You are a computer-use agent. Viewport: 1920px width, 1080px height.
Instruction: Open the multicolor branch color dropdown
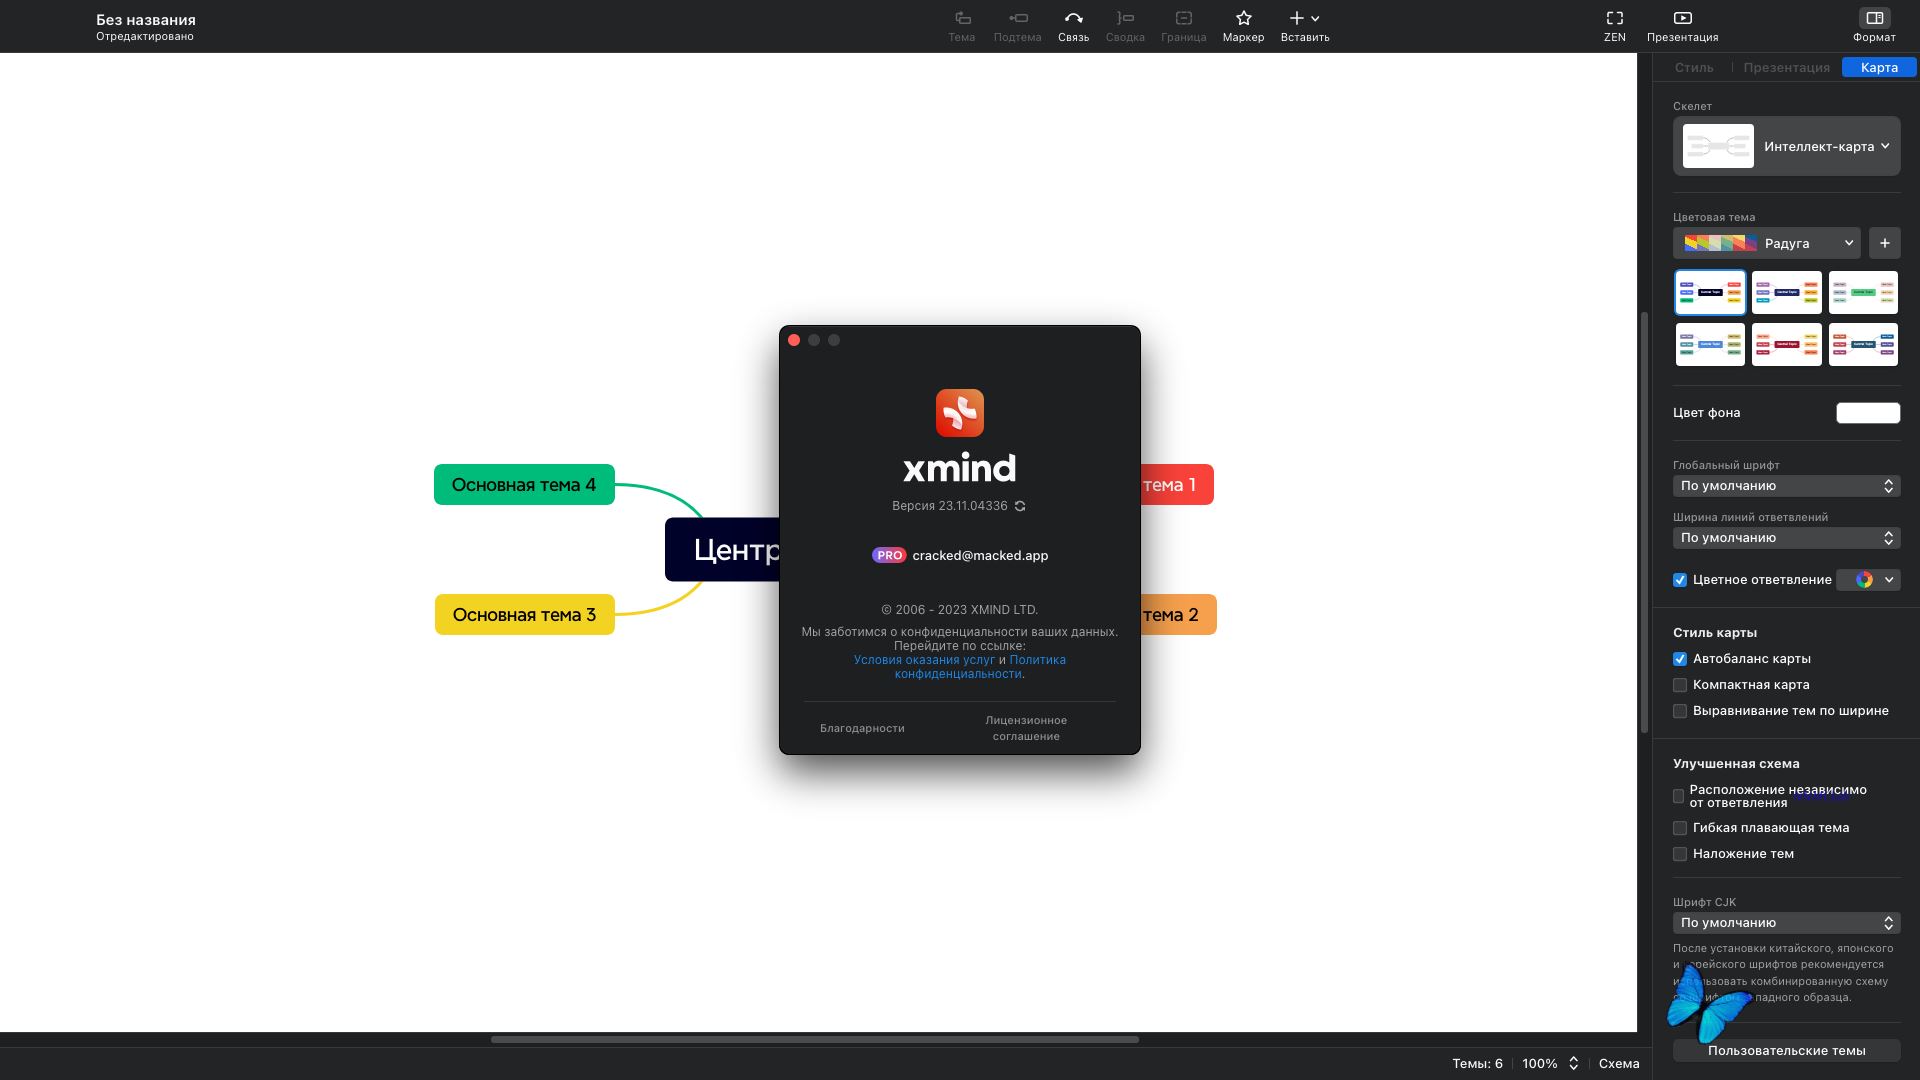1868,580
